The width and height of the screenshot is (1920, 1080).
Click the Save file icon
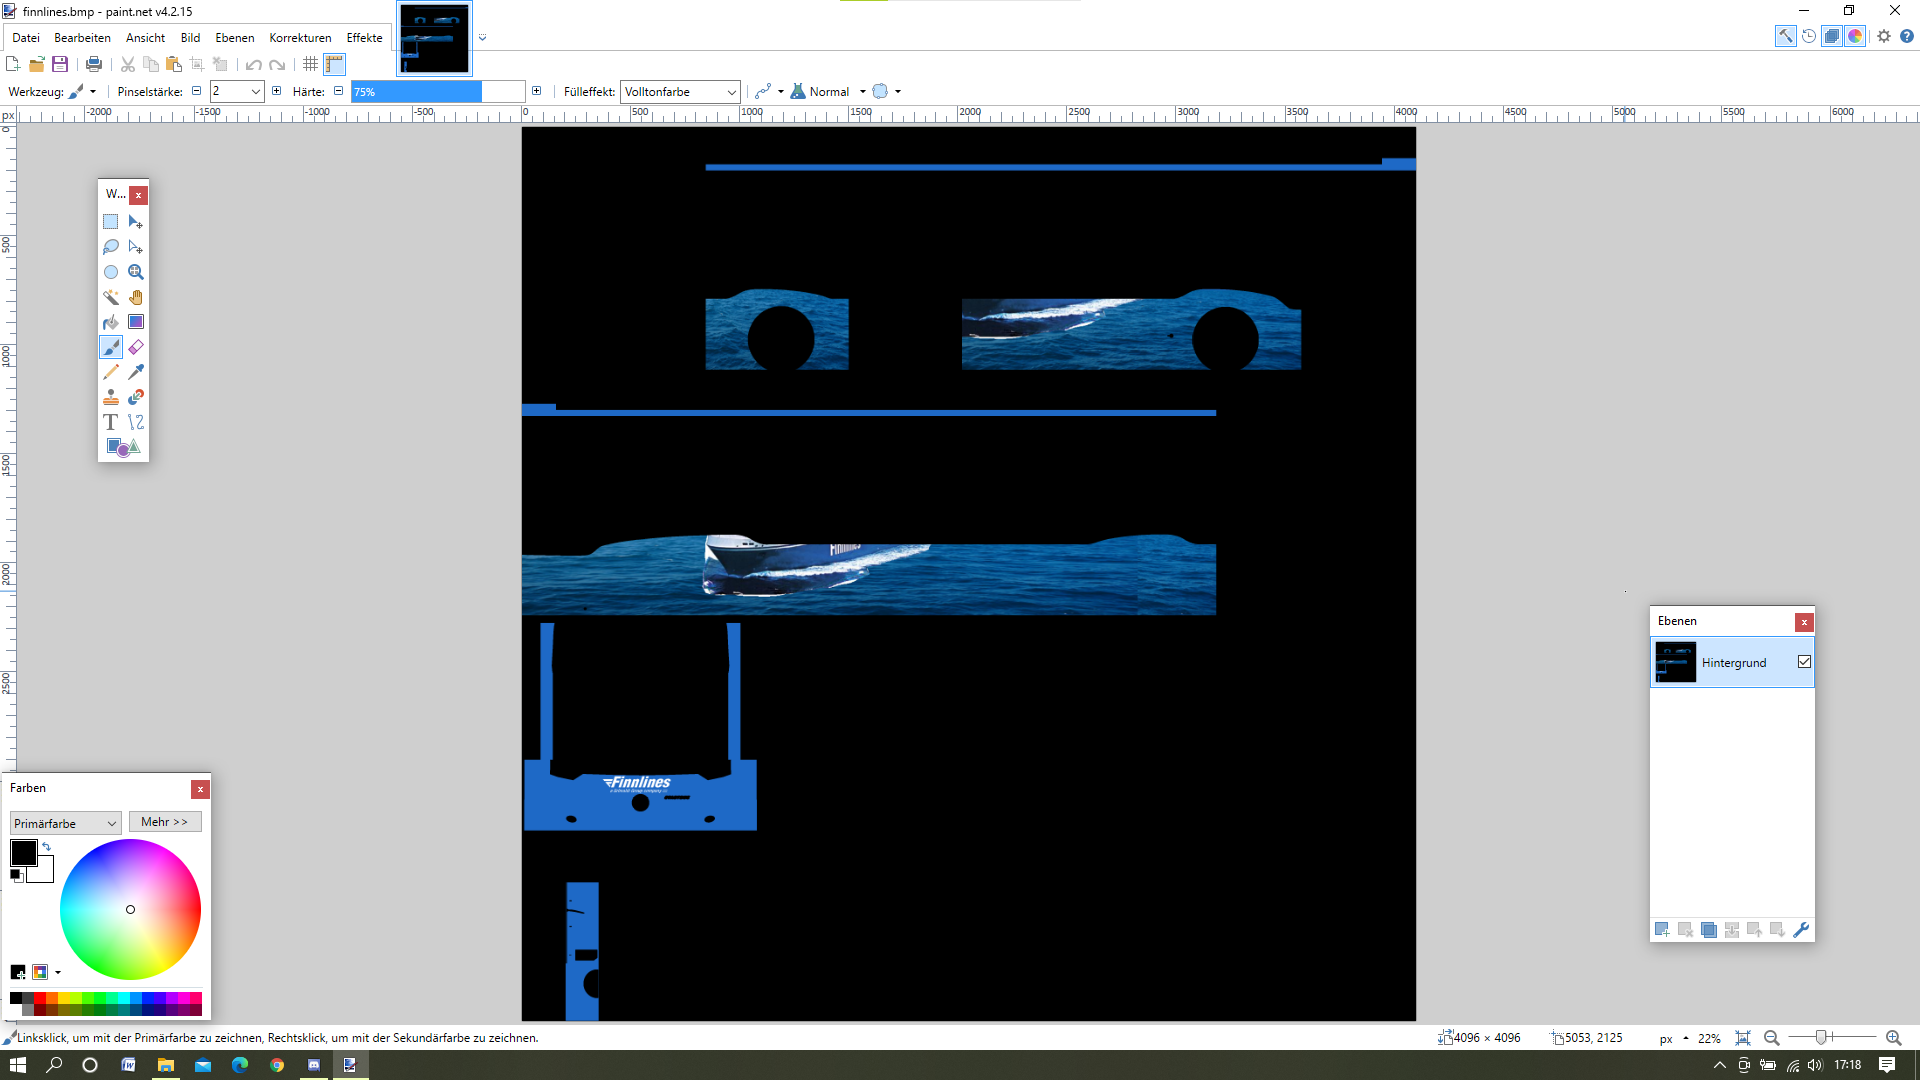coord(60,64)
